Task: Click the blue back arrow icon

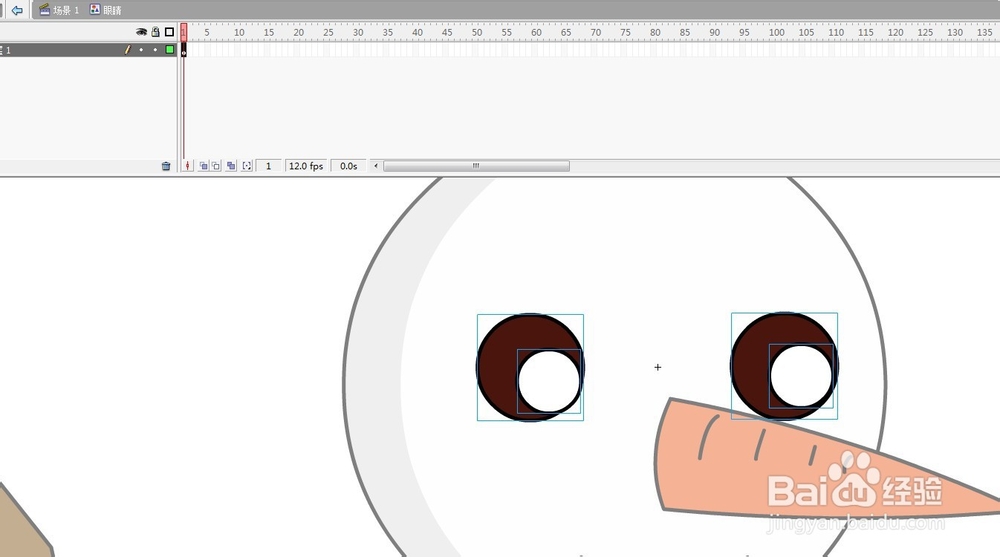Action: (17, 10)
